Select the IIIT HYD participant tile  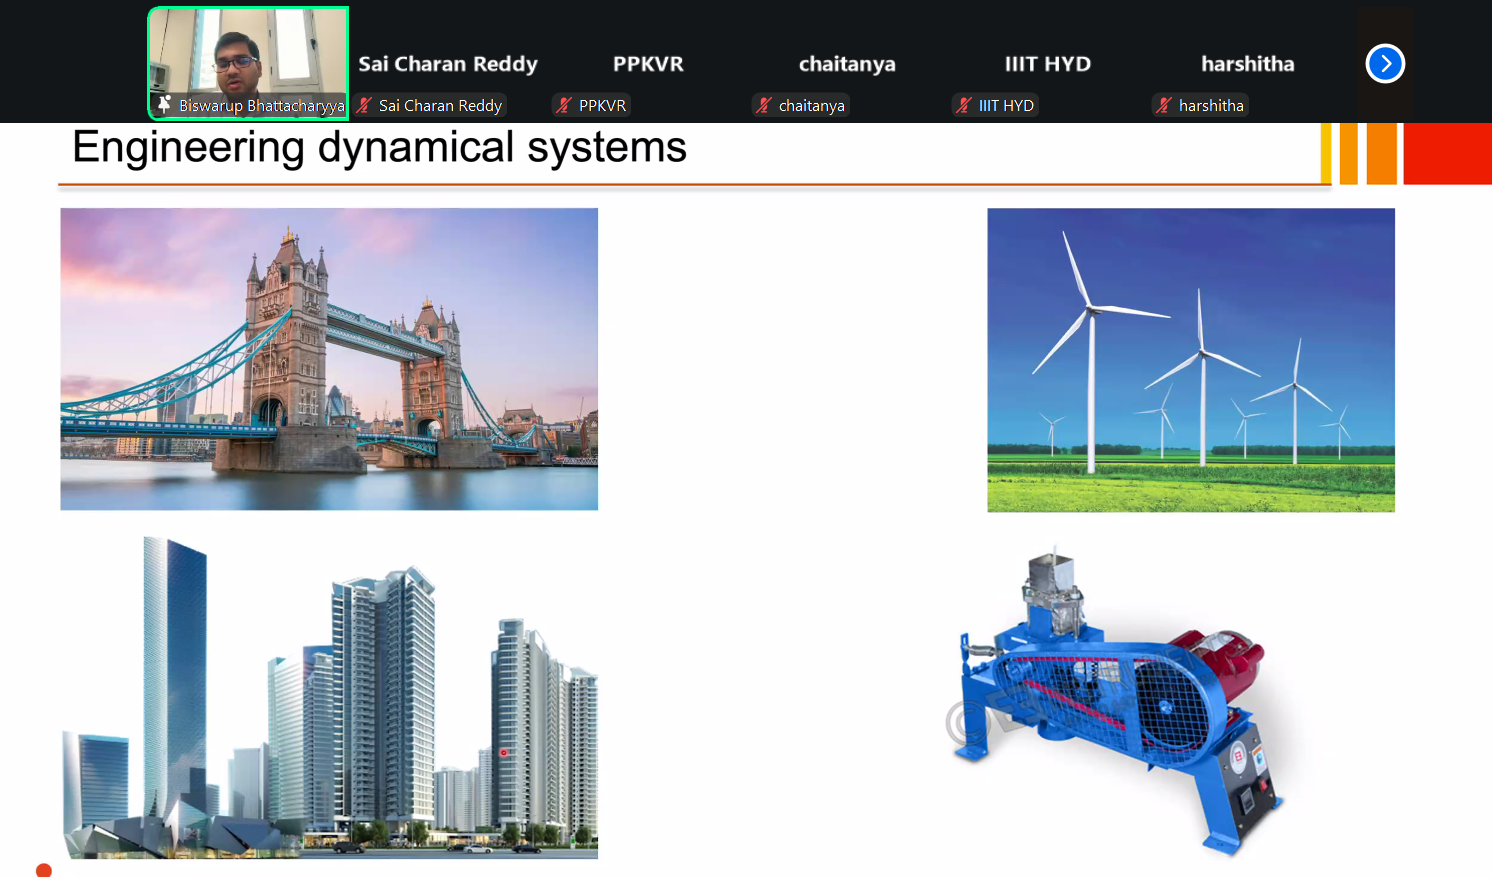click(x=1047, y=64)
